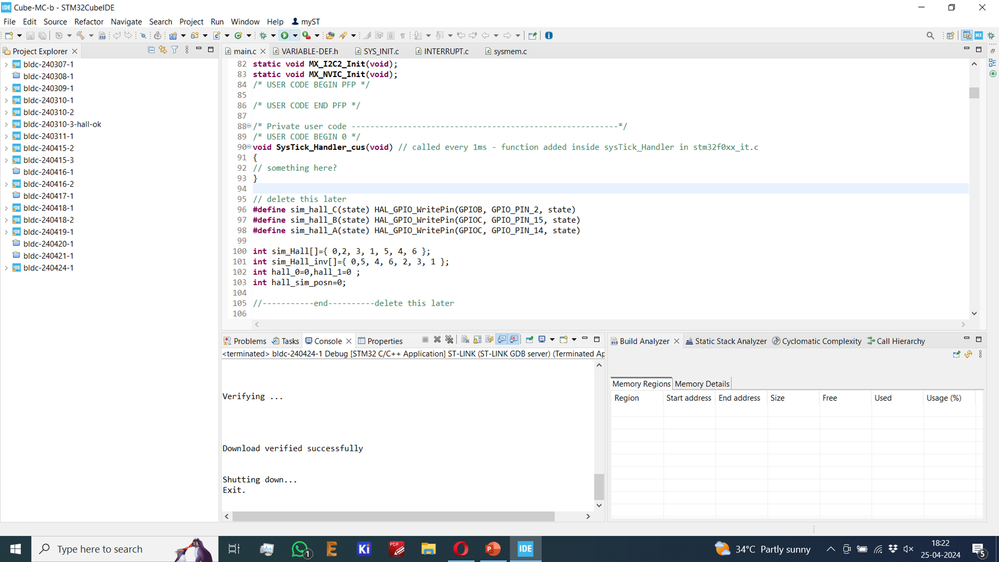
Task: Click the Search magnifier in the top-right toolbar
Action: click(930, 36)
